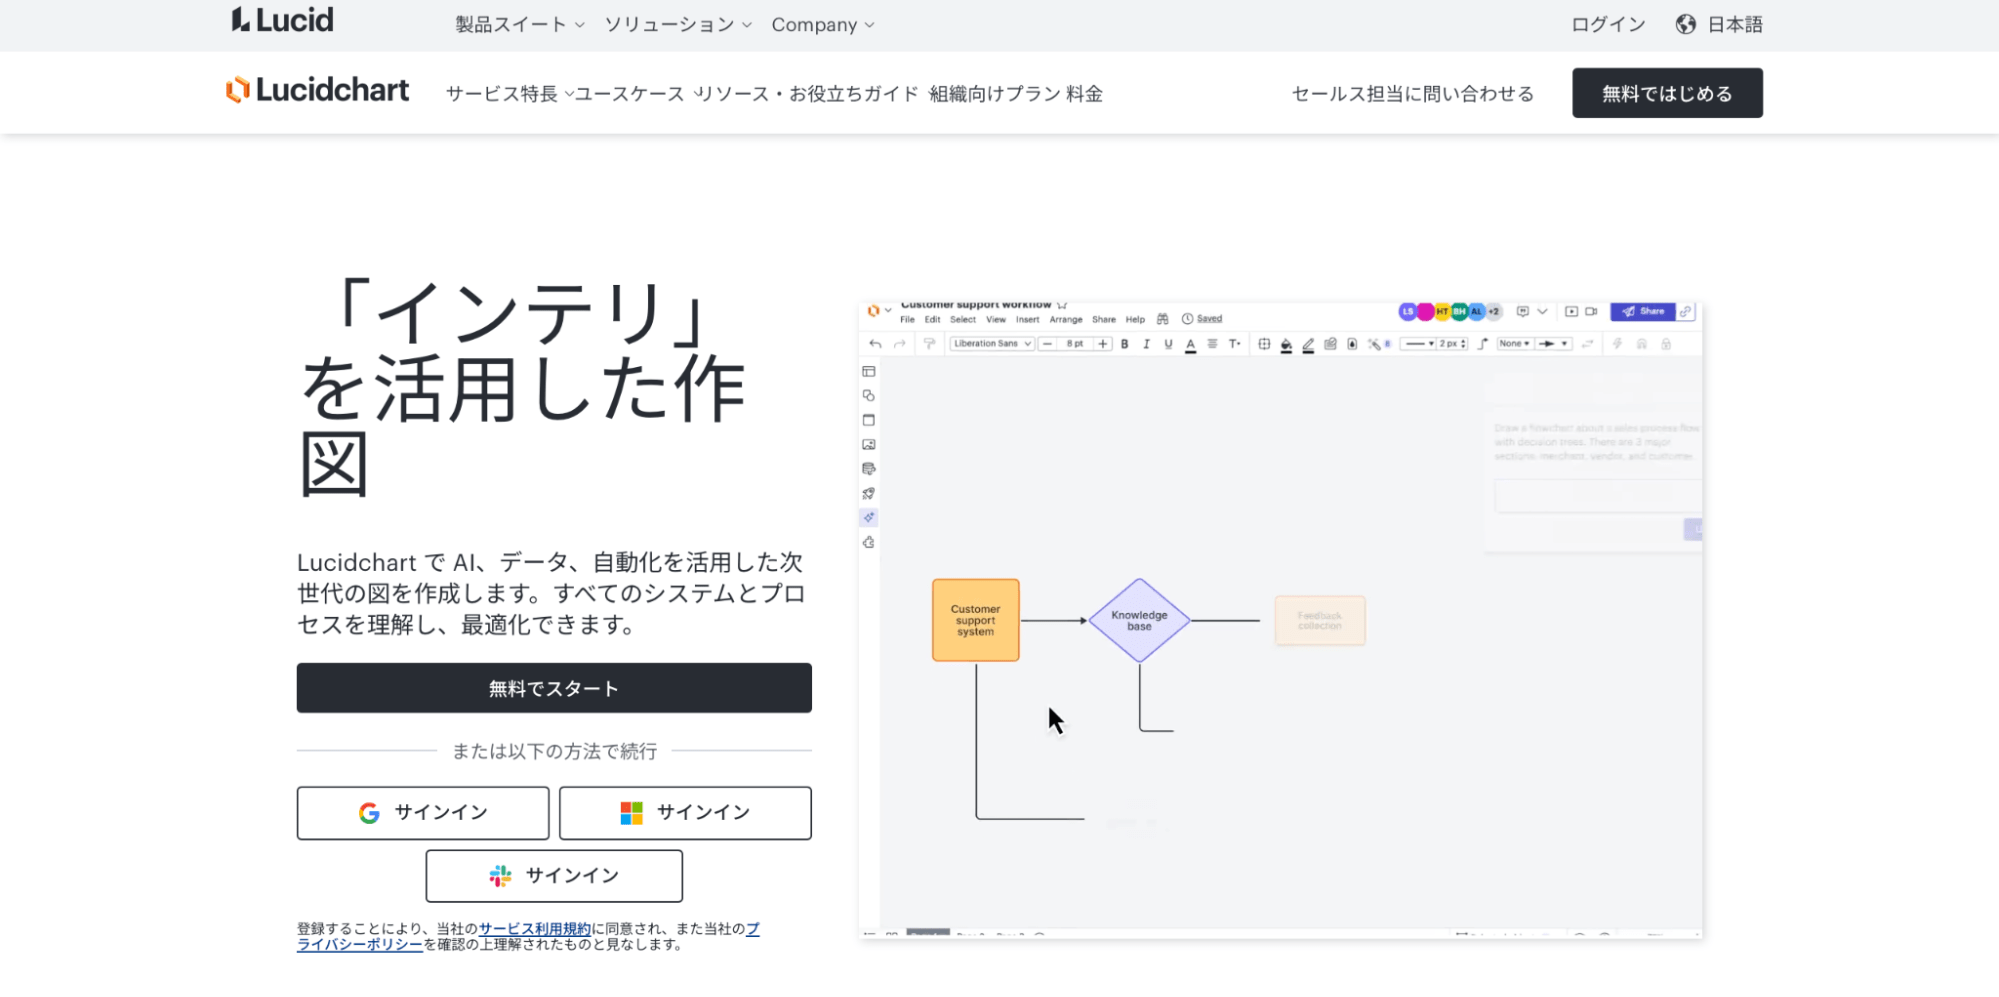1999x997 pixels.
Task: Click the 無料でスタート button
Action: 554,688
